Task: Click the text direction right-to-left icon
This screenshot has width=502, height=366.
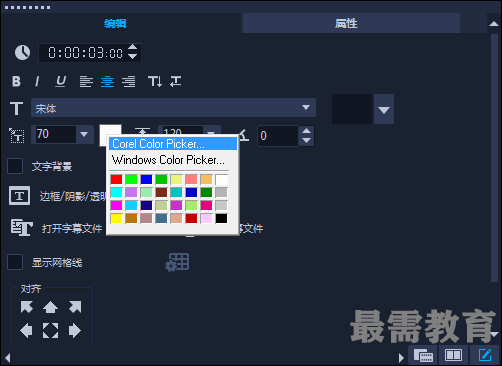Action: [x=176, y=81]
